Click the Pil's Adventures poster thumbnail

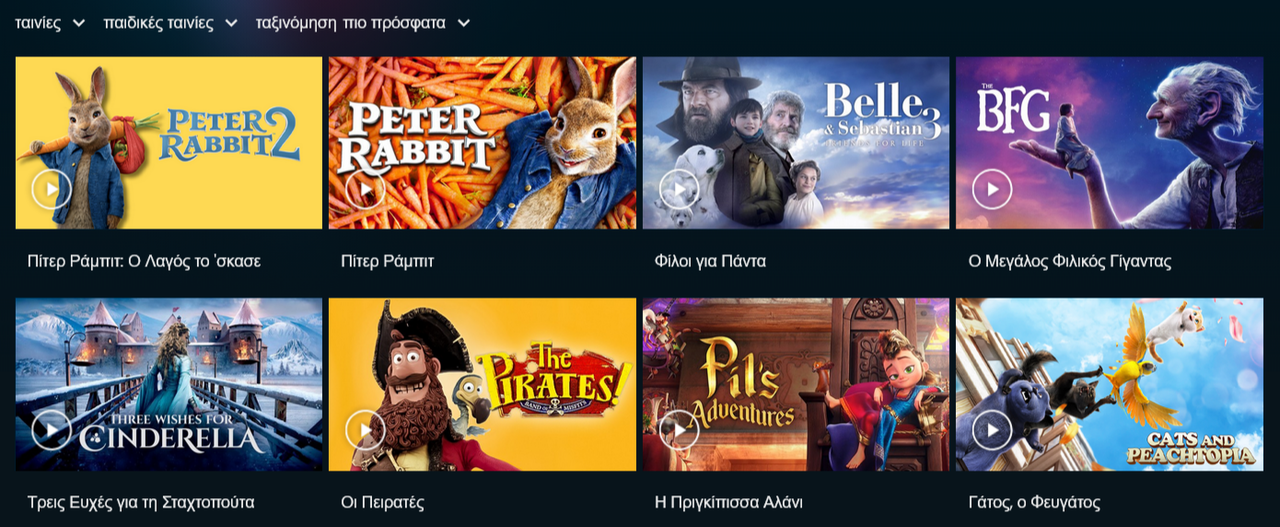tap(796, 384)
